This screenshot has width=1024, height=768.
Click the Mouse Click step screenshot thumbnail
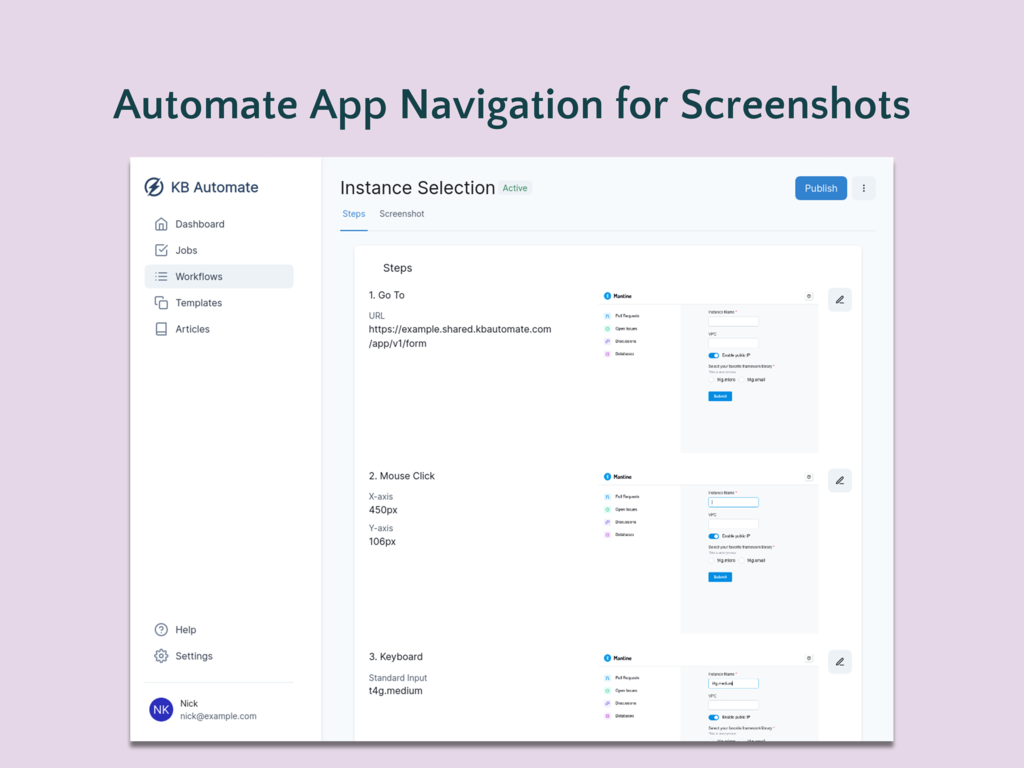point(709,551)
